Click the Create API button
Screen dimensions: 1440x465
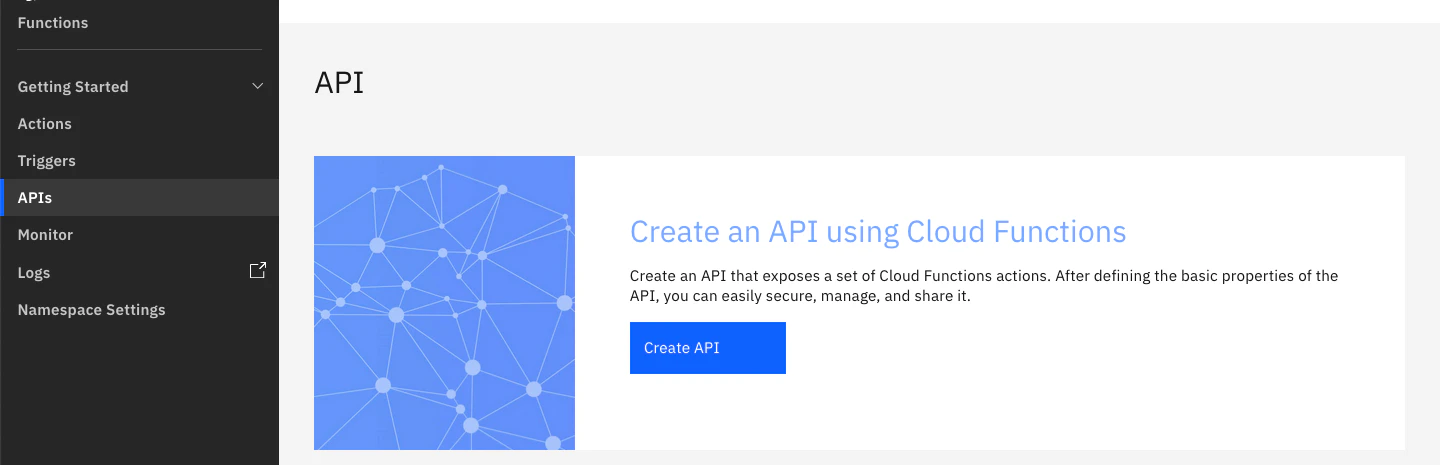pos(708,348)
